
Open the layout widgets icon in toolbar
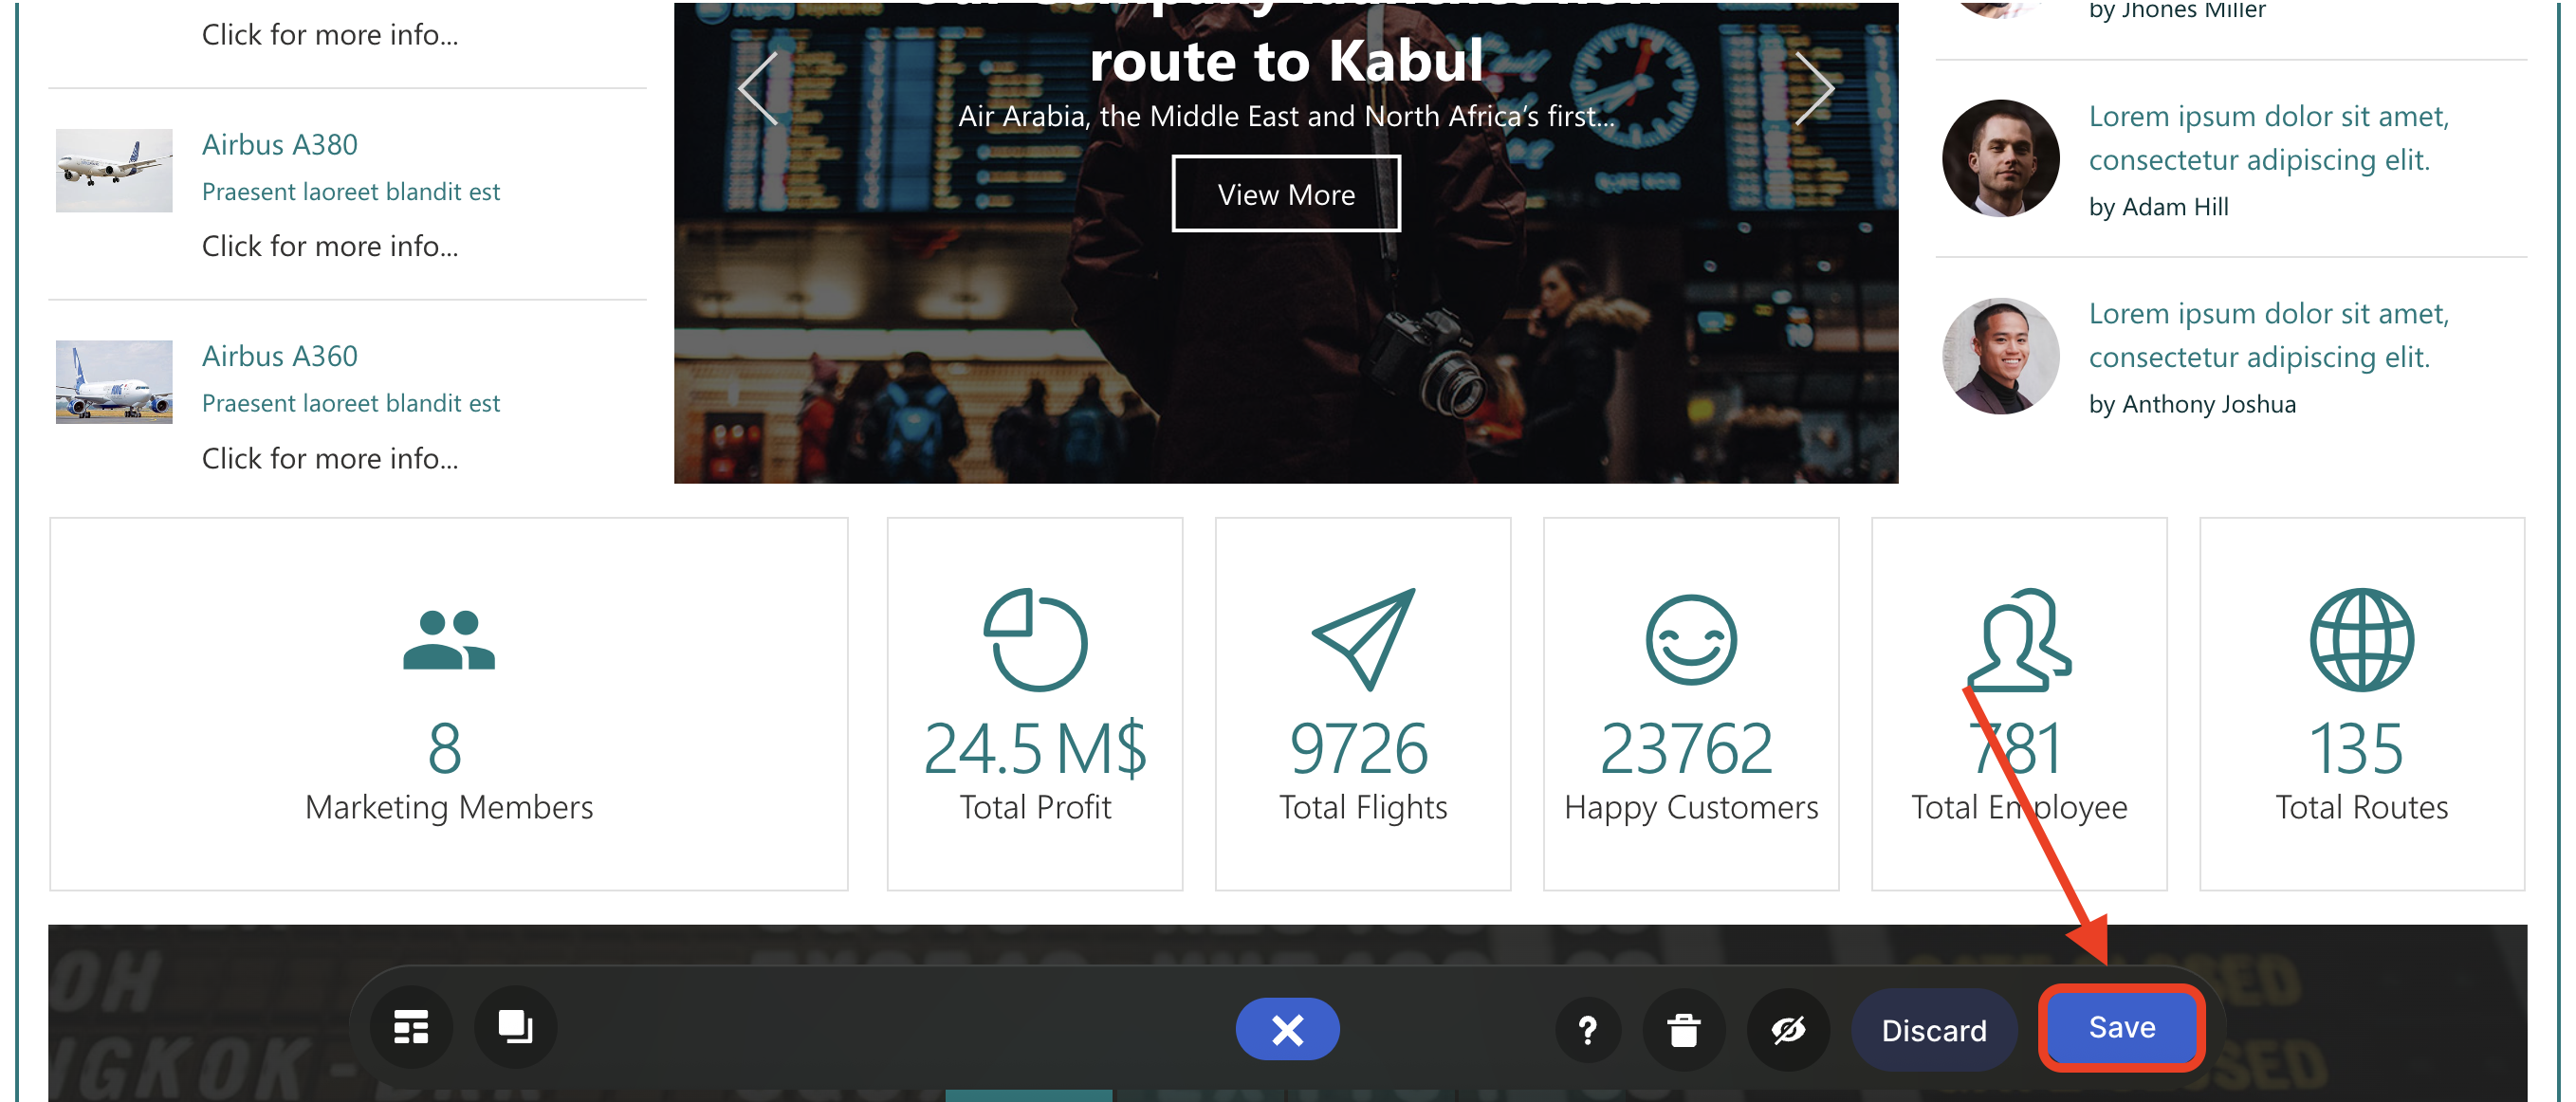(411, 1027)
